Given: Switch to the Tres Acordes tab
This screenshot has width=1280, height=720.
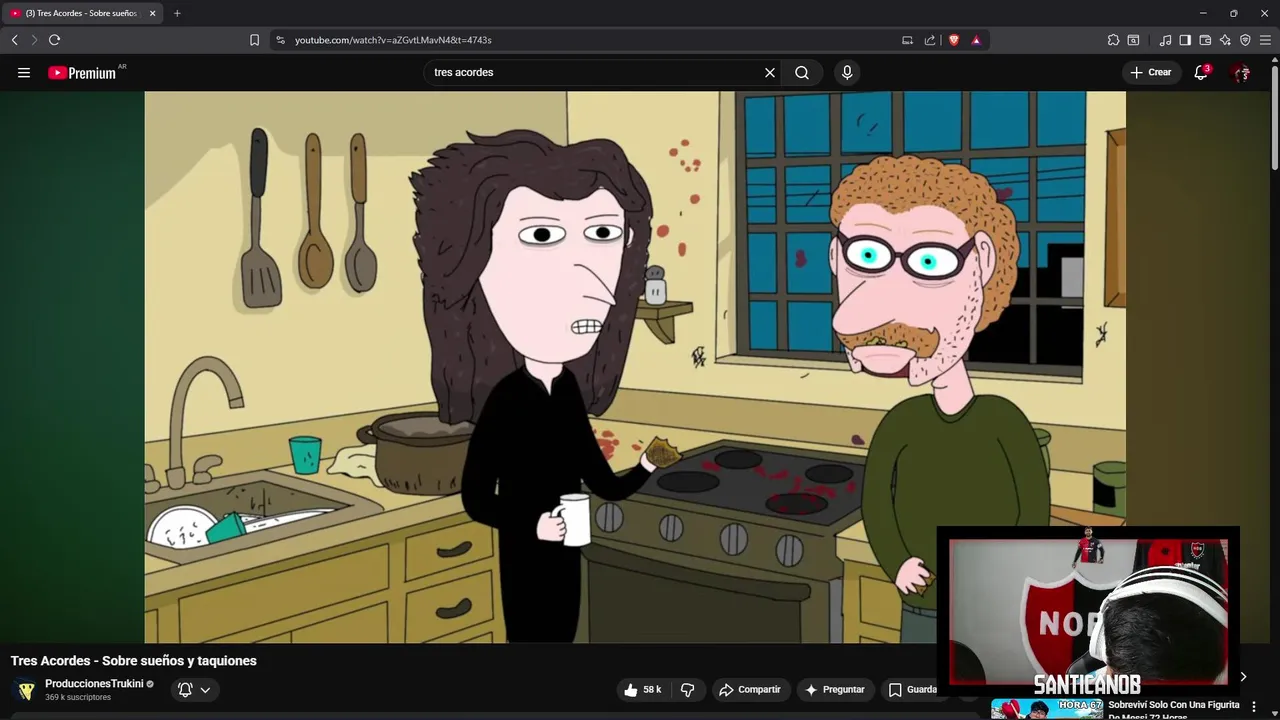Looking at the screenshot, I should [x=83, y=13].
